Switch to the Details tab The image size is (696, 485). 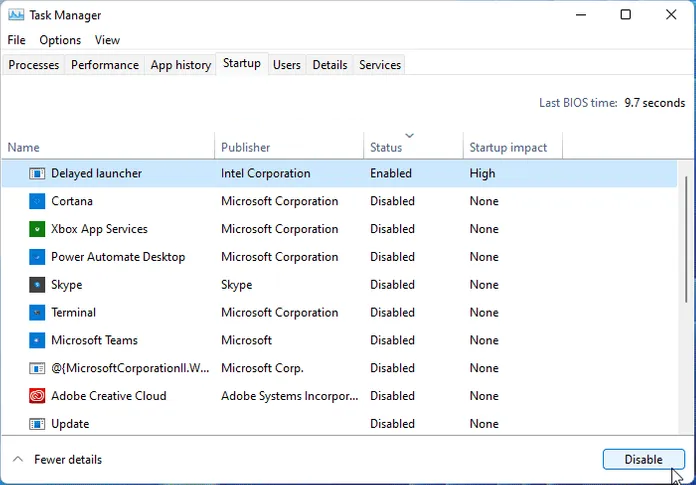[330, 65]
